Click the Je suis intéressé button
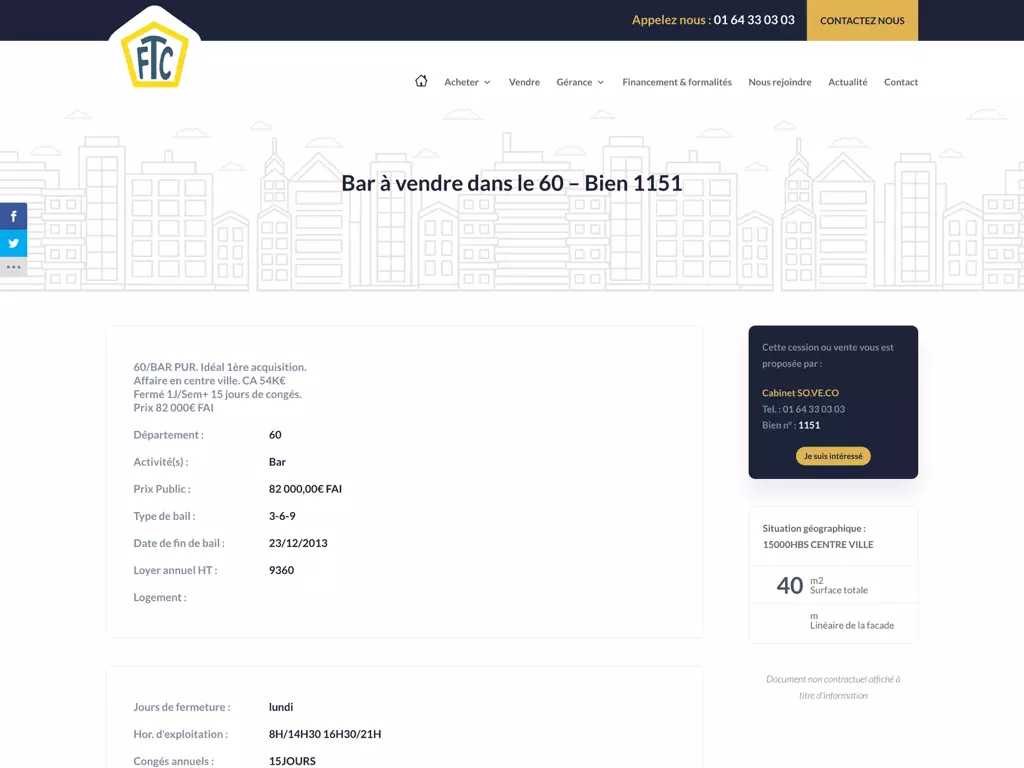This screenshot has height=768, width=1024. pyautogui.click(x=833, y=456)
